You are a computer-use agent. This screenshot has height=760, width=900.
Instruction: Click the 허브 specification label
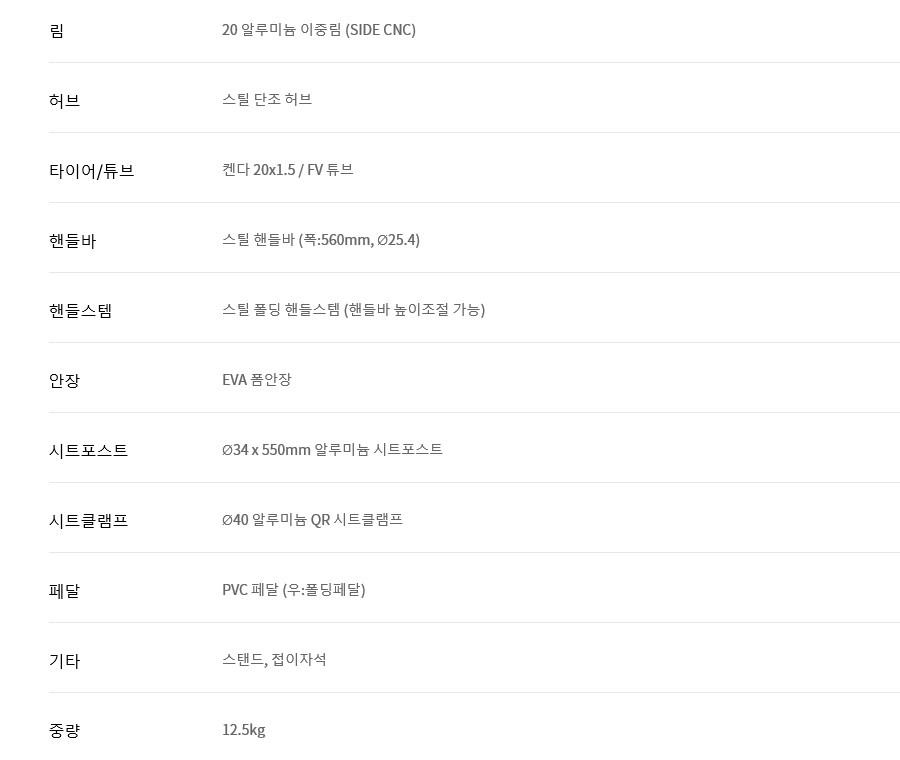(x=64, y=100)
